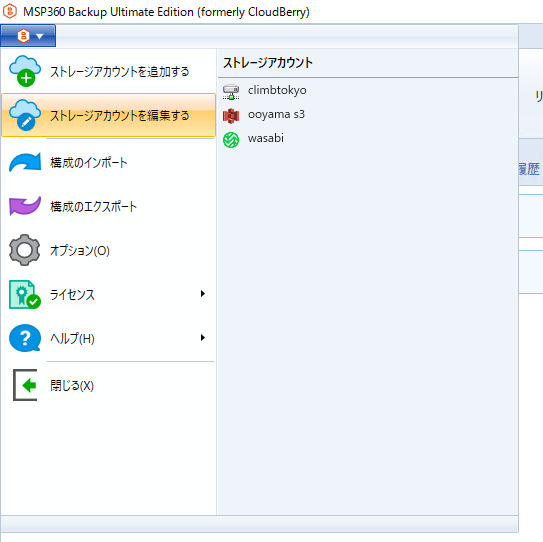This screenshot has width=543, height=542.
Task: Click the help question mark icon
Action: coord(25,338)
